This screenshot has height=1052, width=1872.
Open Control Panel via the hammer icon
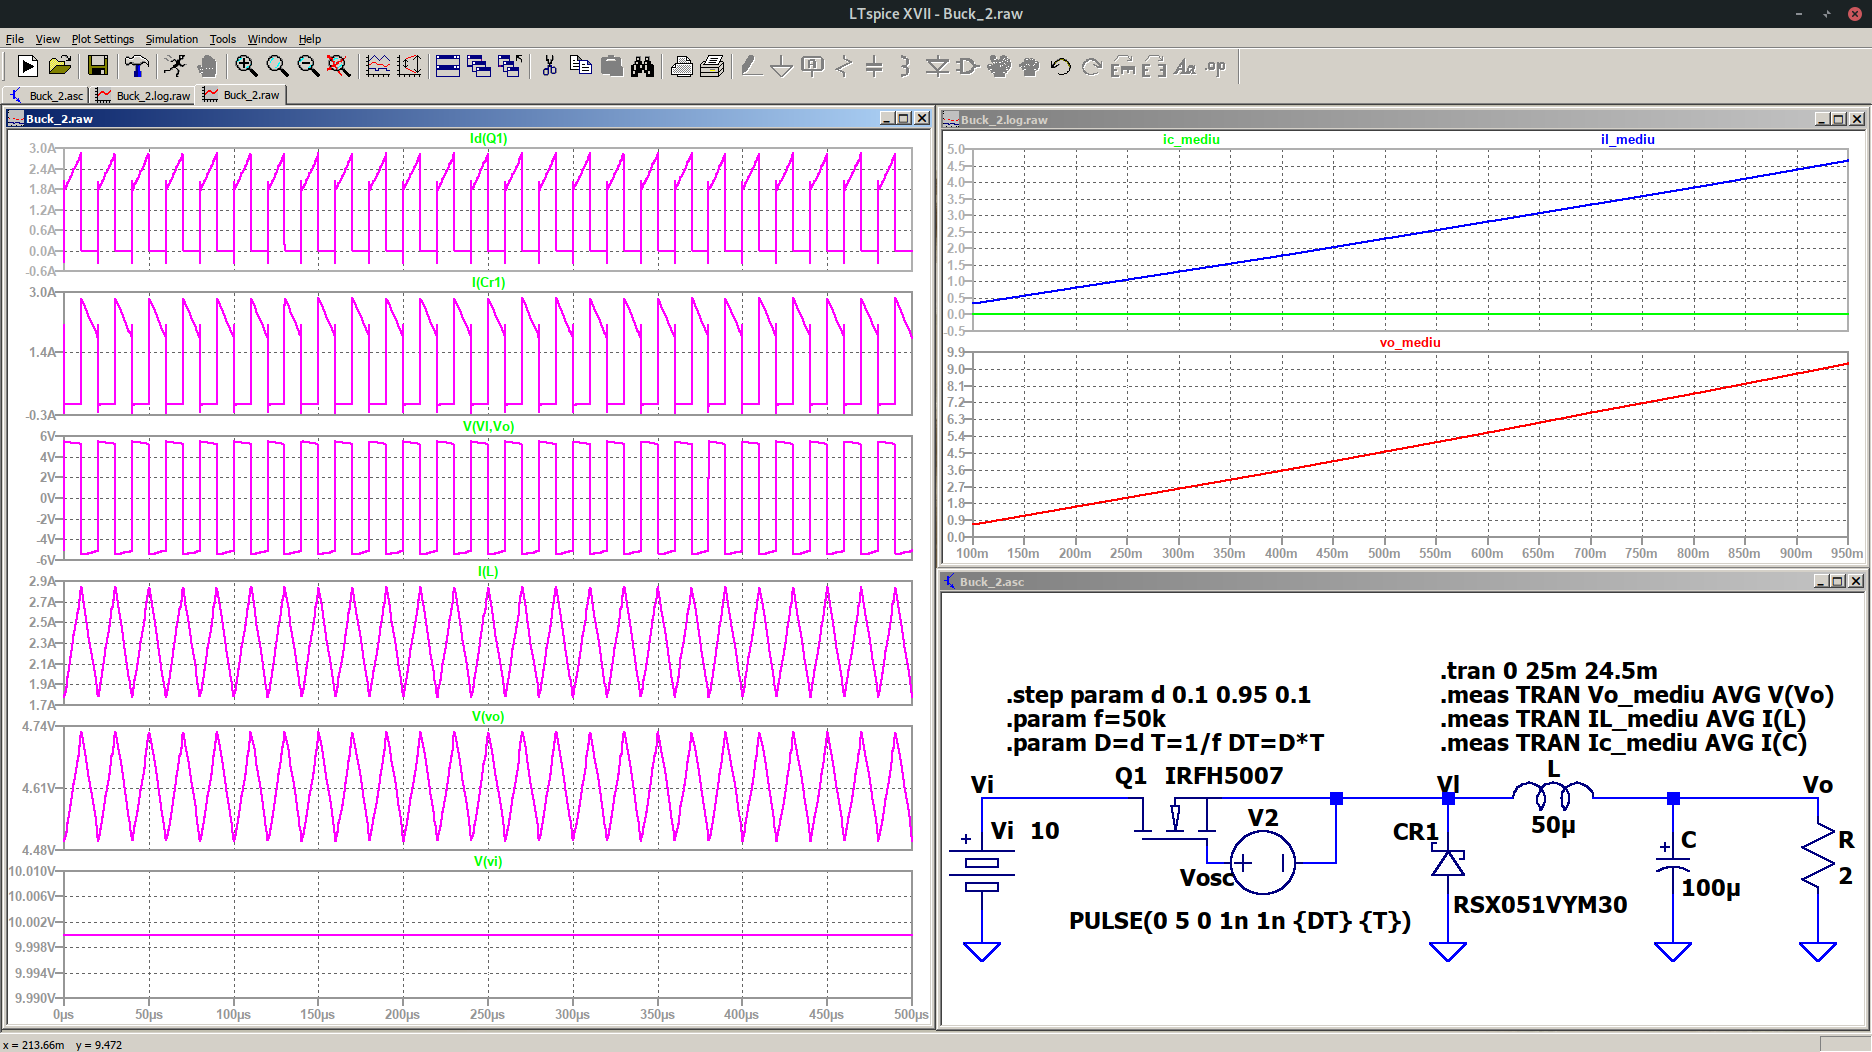click(137, 67)
